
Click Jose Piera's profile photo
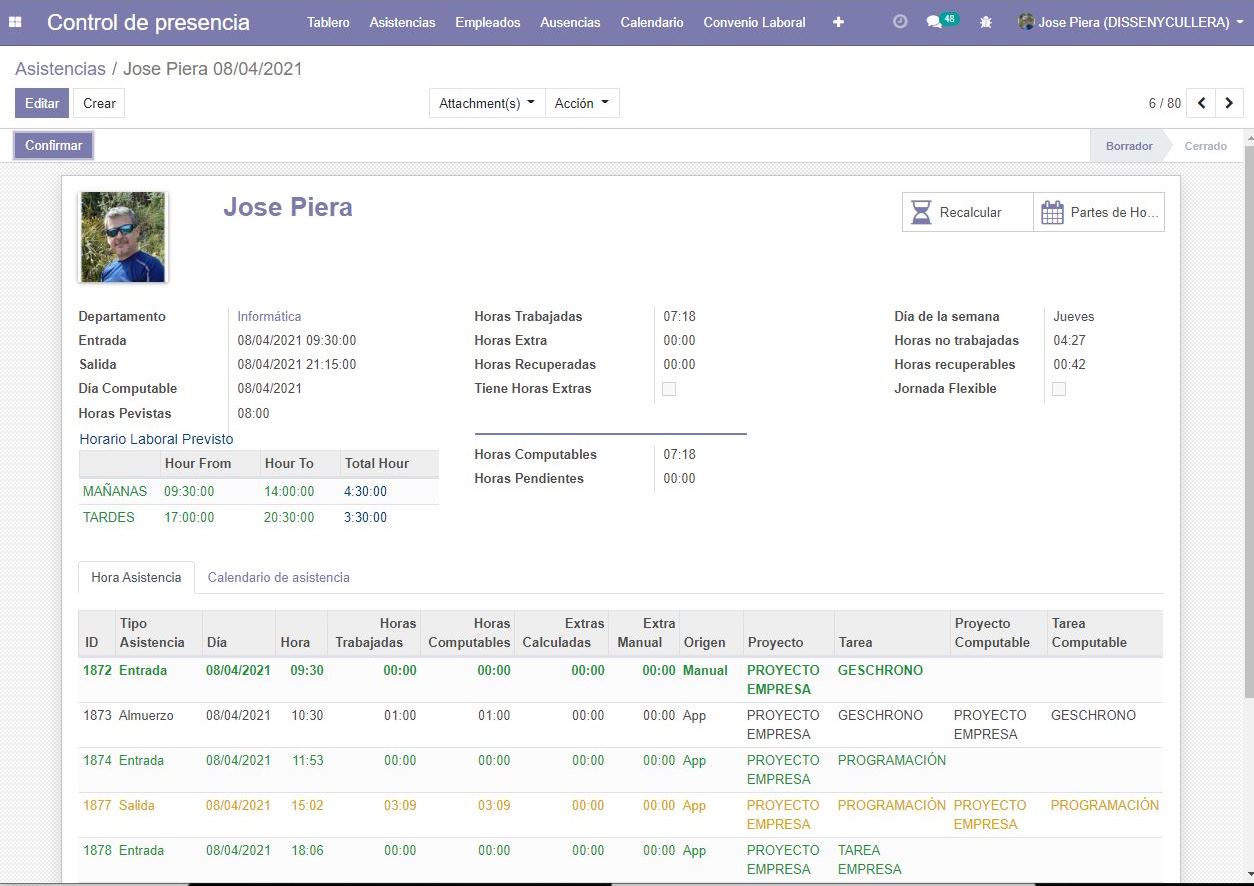pyautogui.click(x=123, y=237)
